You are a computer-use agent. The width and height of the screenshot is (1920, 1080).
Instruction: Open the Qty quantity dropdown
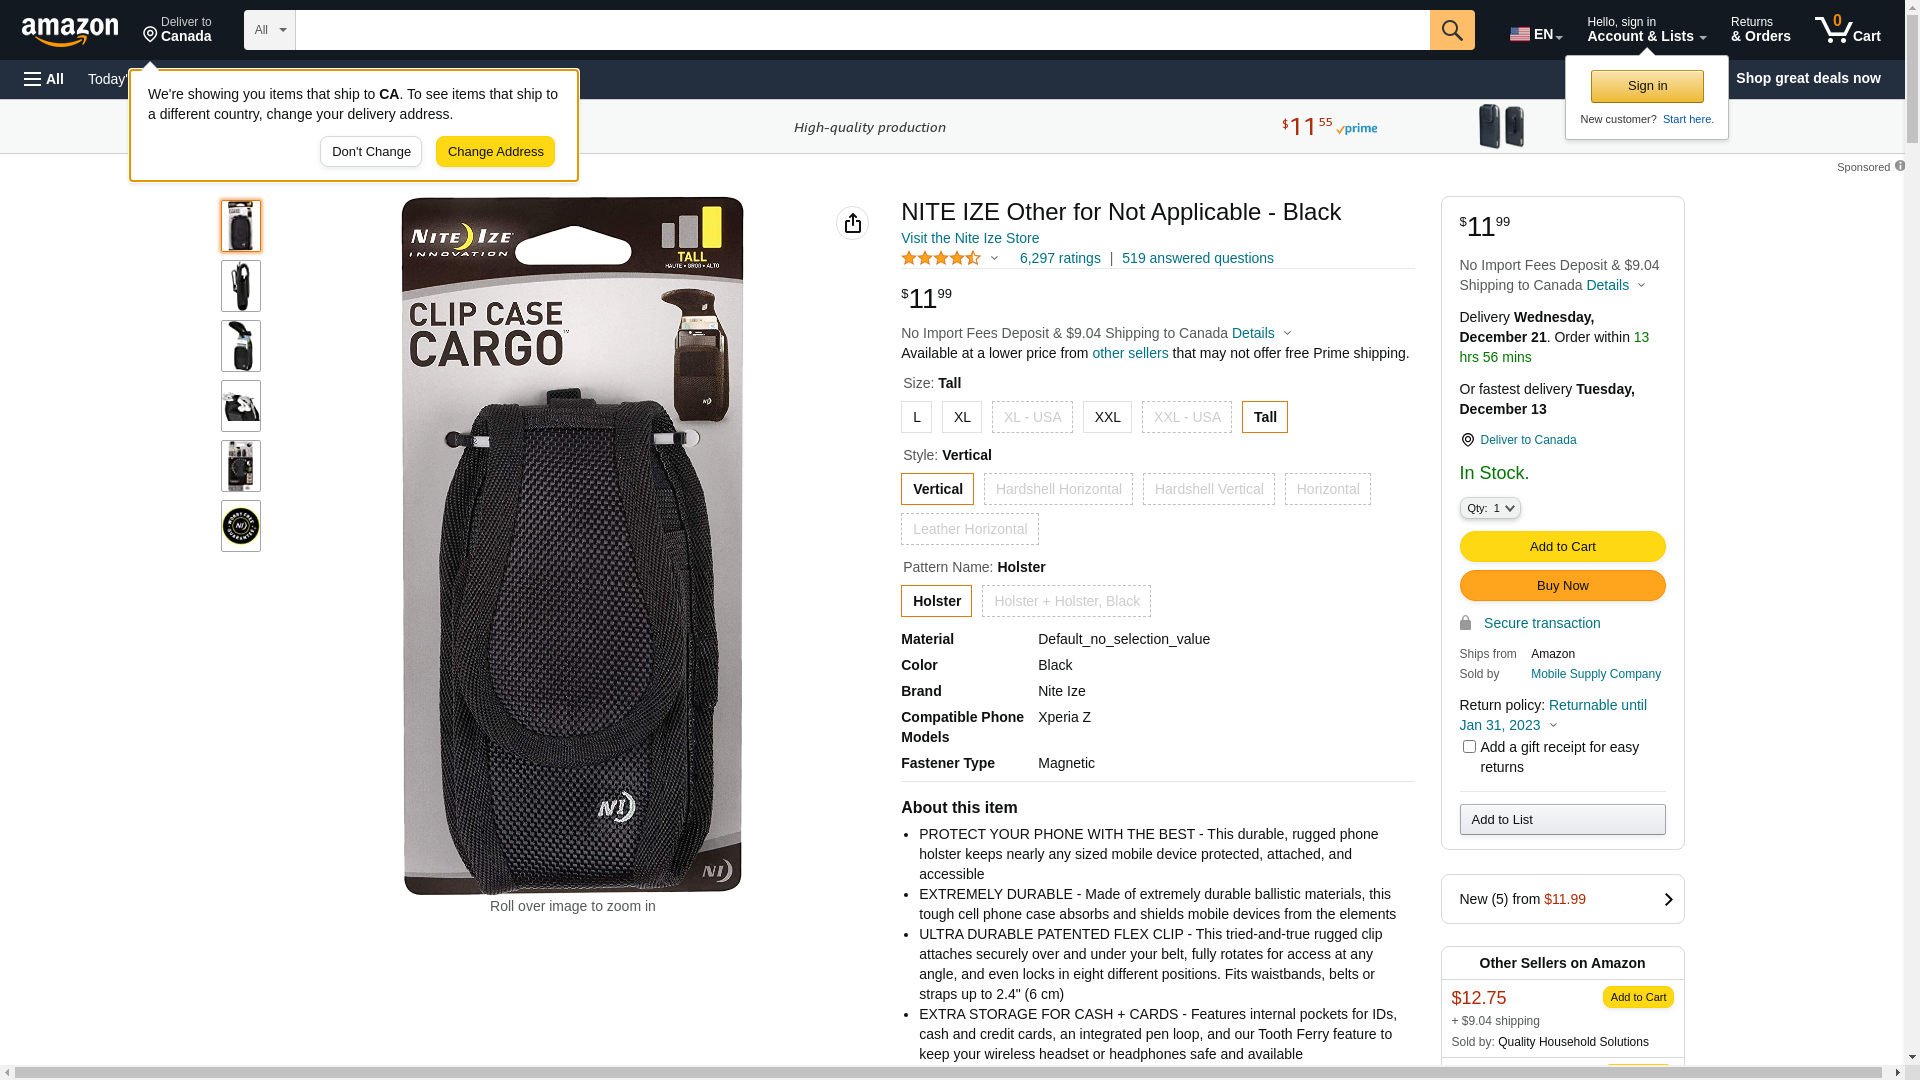coord(1489,508)
